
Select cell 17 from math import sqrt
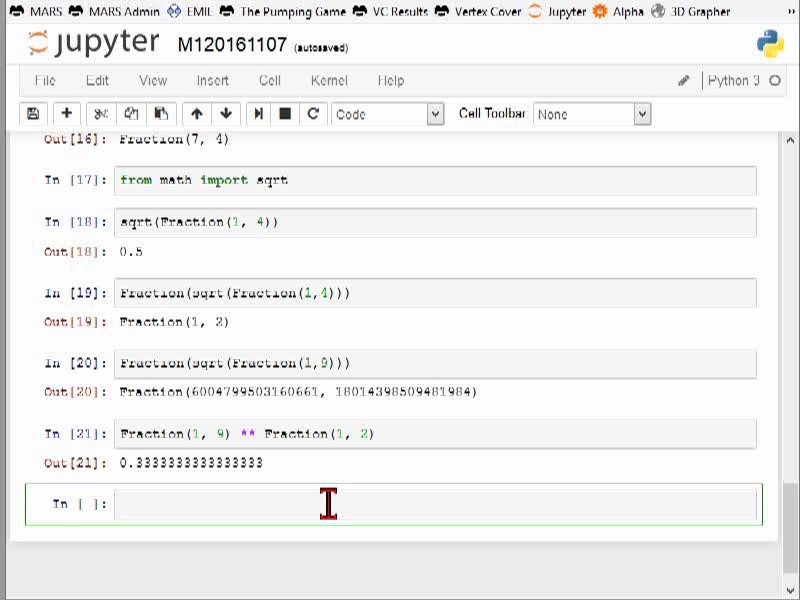click(435, 180)
